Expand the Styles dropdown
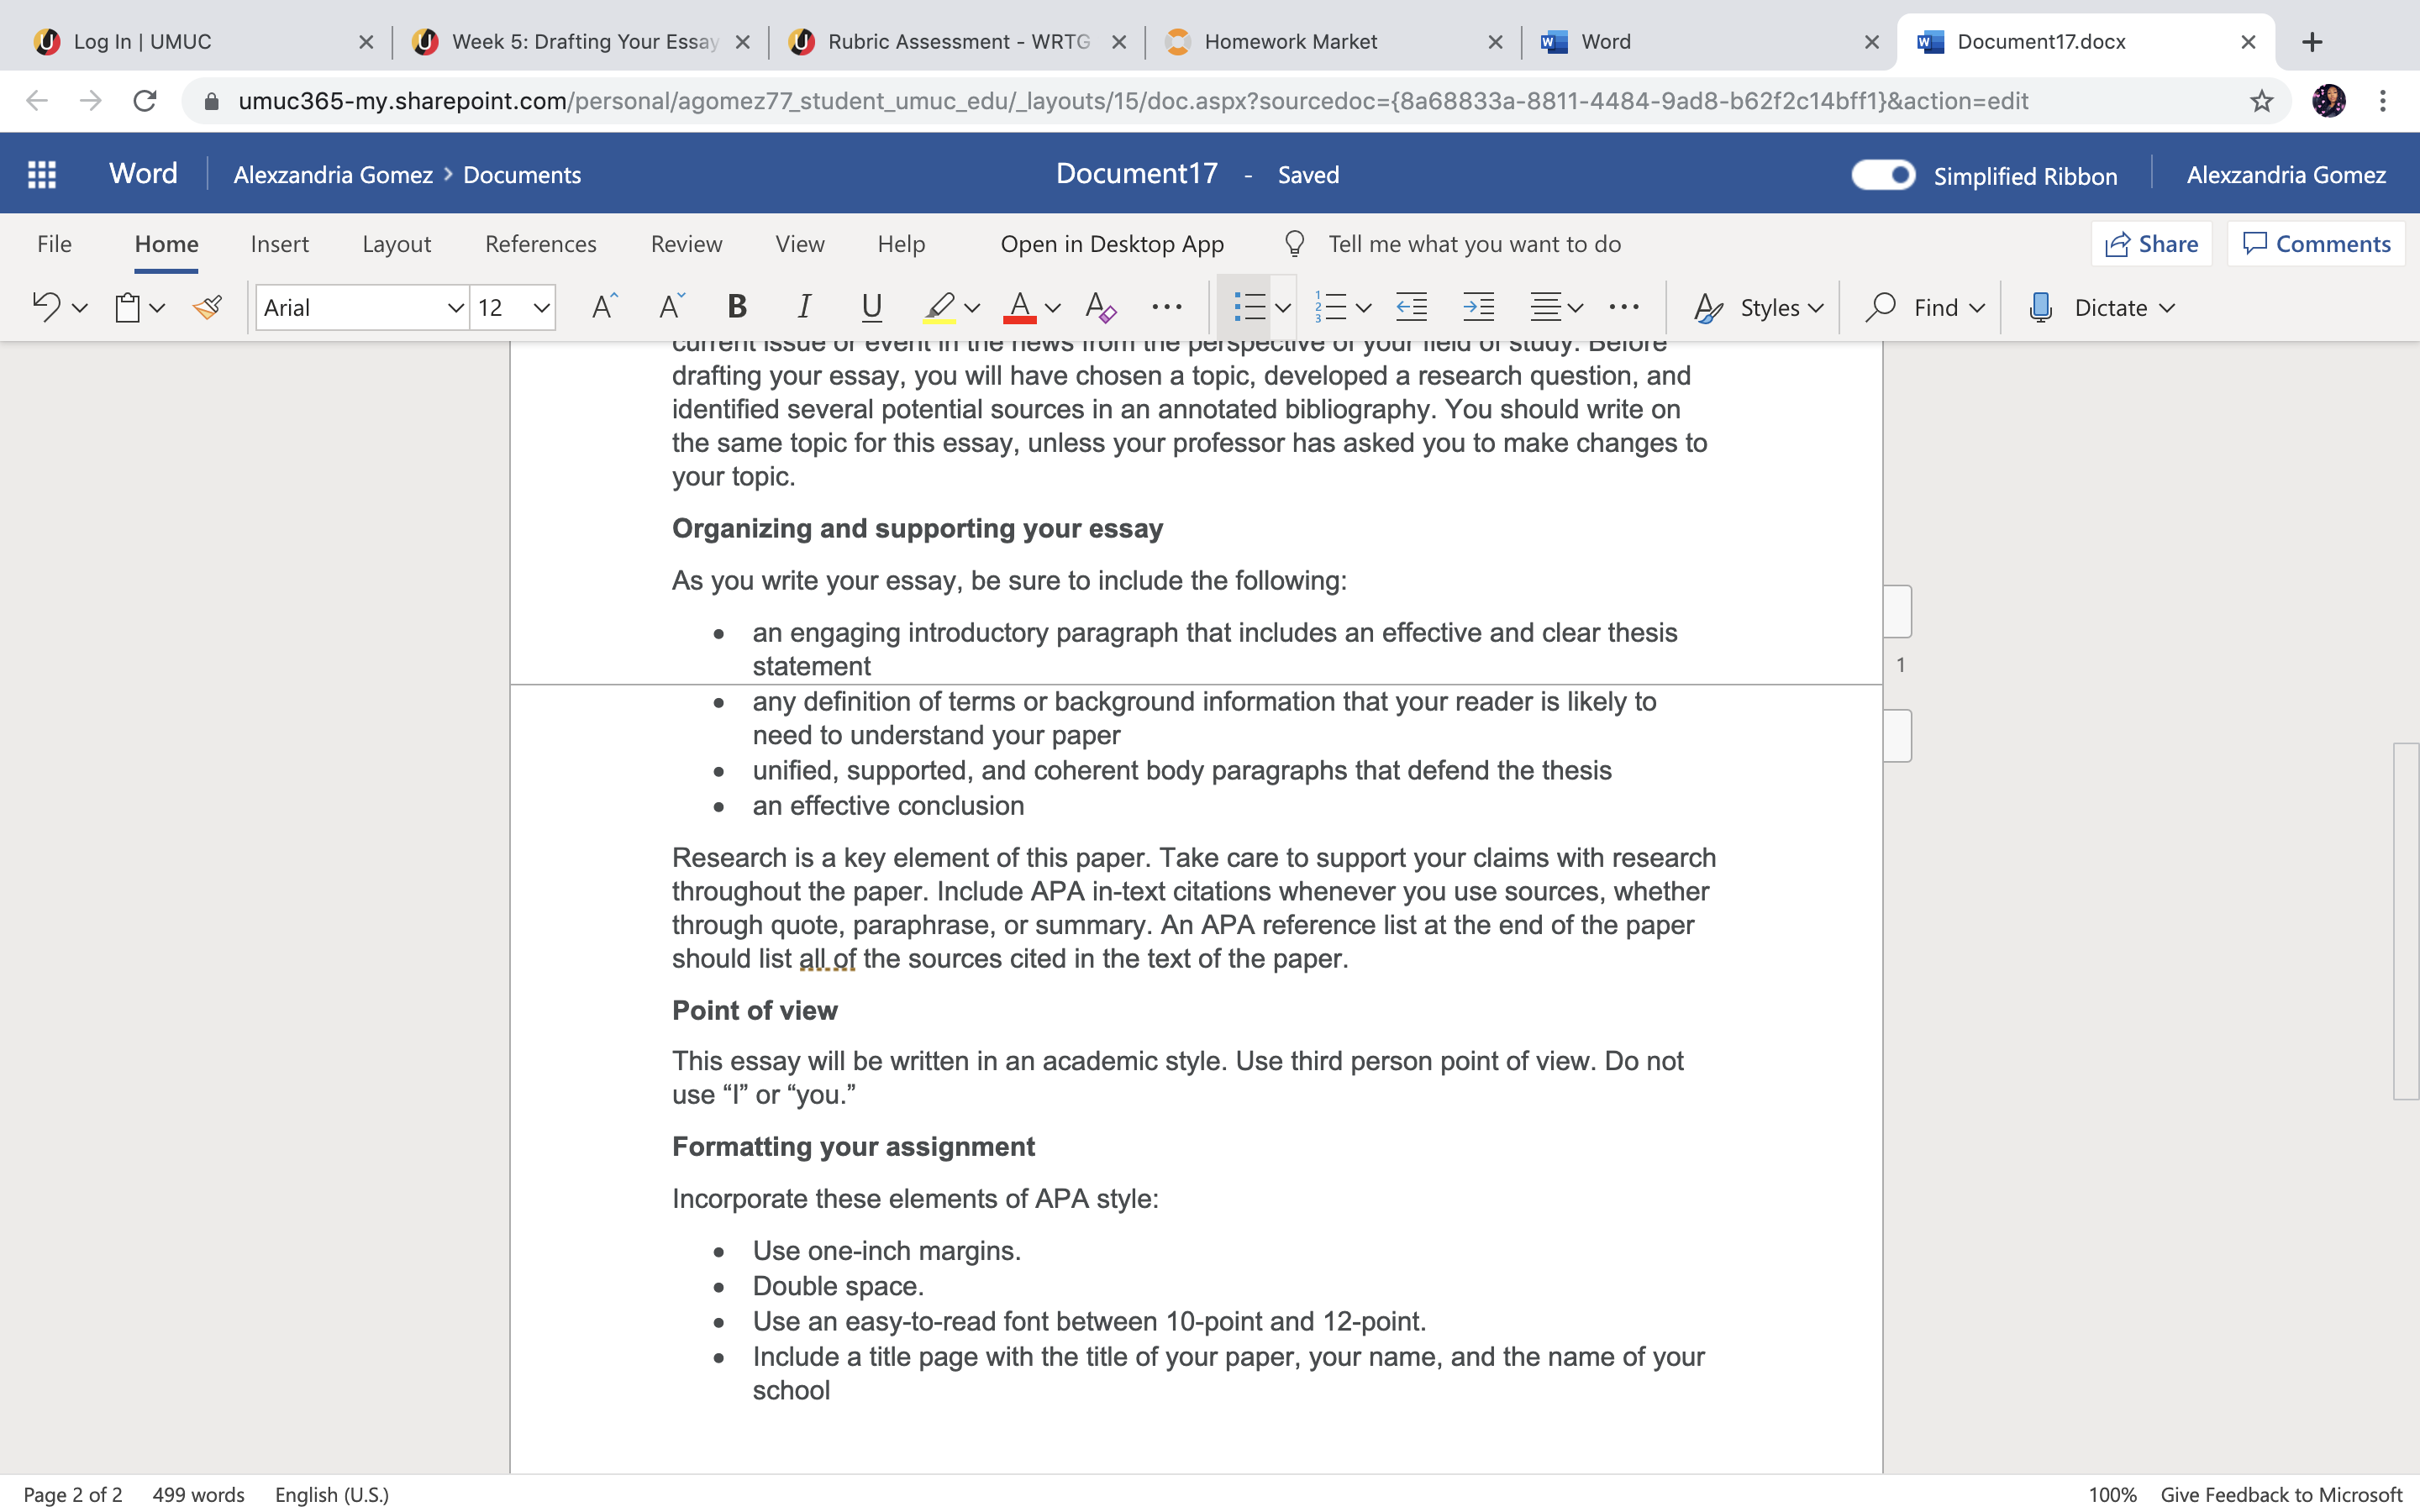 1758,307
